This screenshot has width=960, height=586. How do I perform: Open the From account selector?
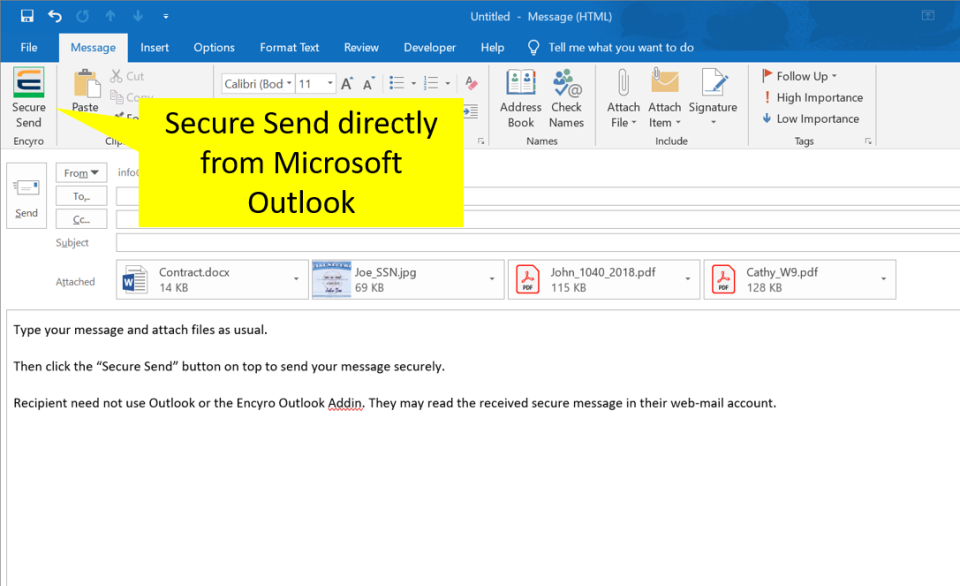pyautogui.click(x=81, y=172)
